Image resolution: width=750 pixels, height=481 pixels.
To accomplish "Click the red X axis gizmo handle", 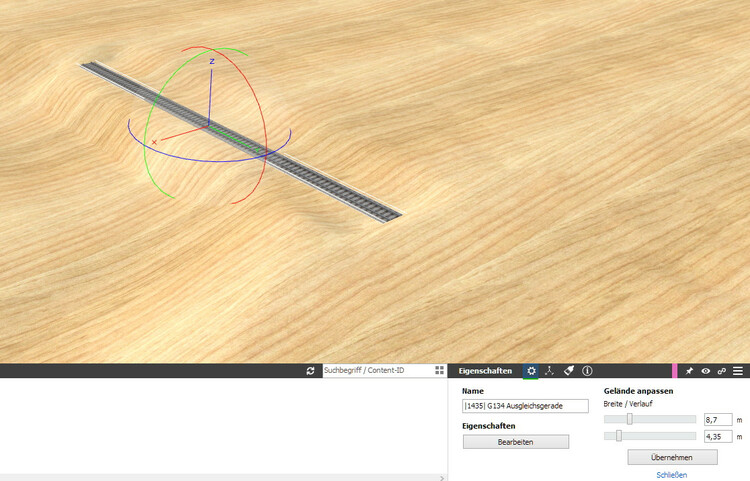I will coord(154,142).
